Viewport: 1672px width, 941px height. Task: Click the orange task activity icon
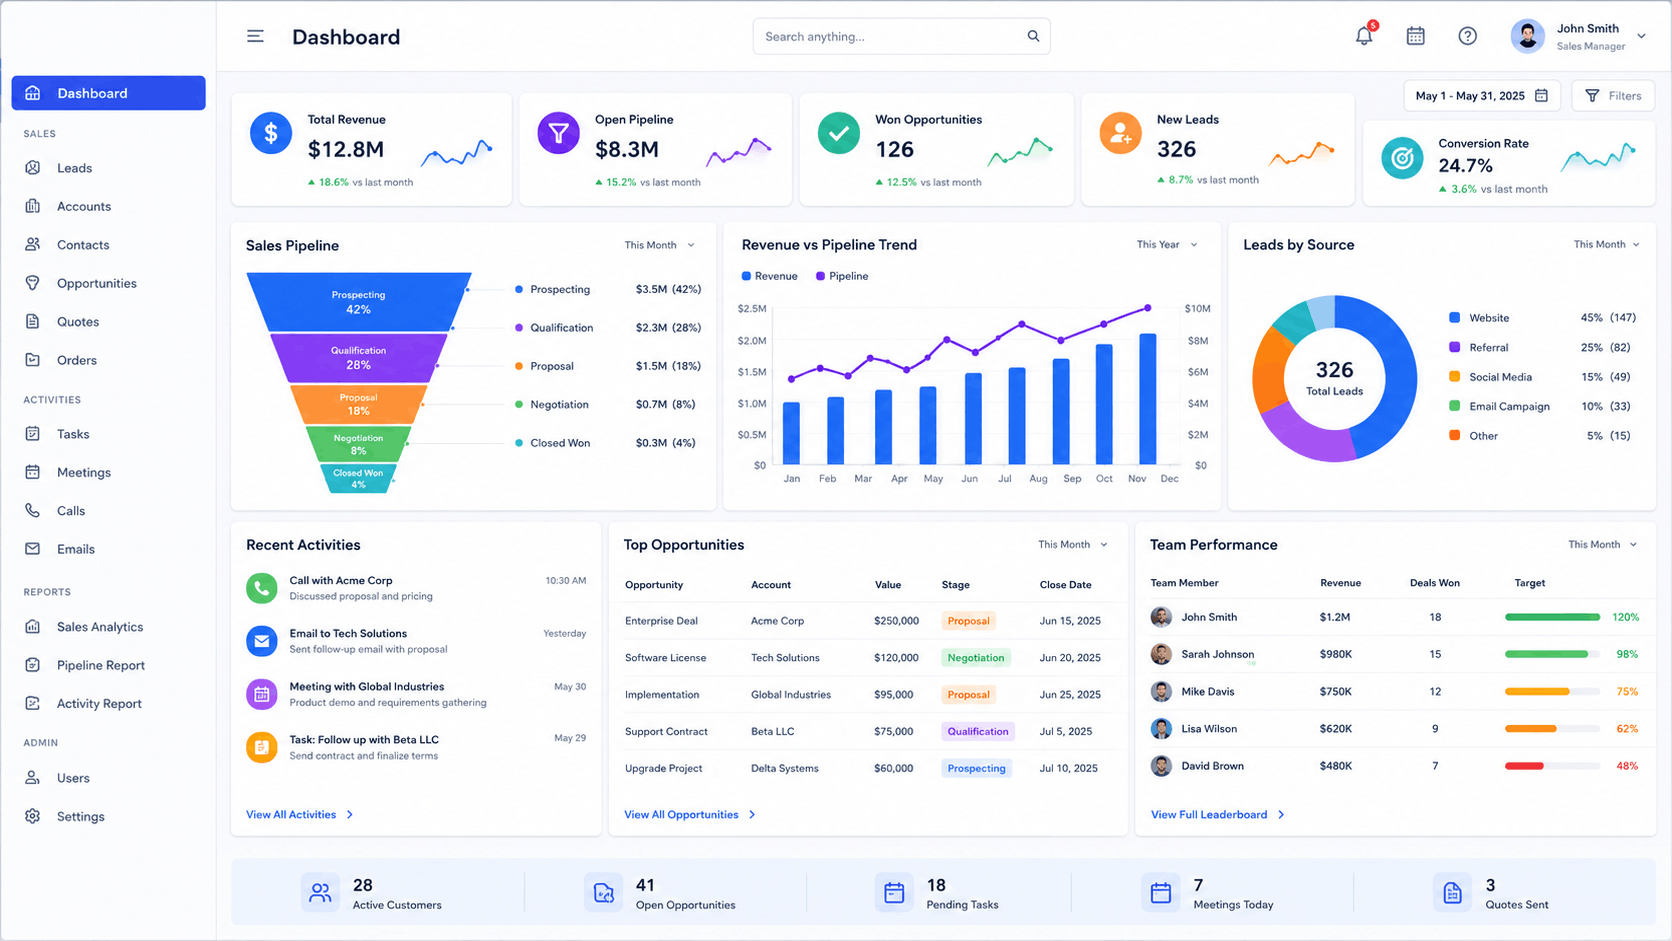[262, 747]
